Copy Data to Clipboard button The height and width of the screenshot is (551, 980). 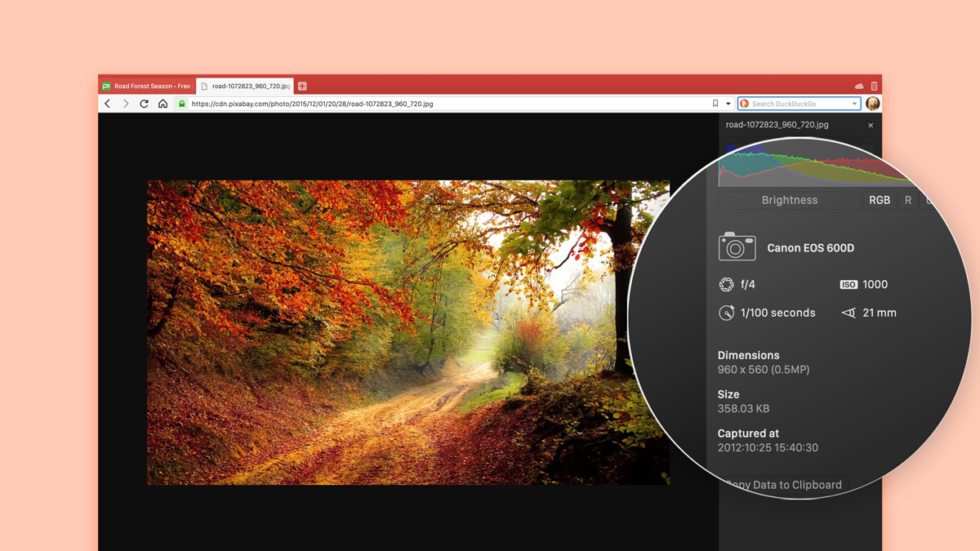pos(784,485)
